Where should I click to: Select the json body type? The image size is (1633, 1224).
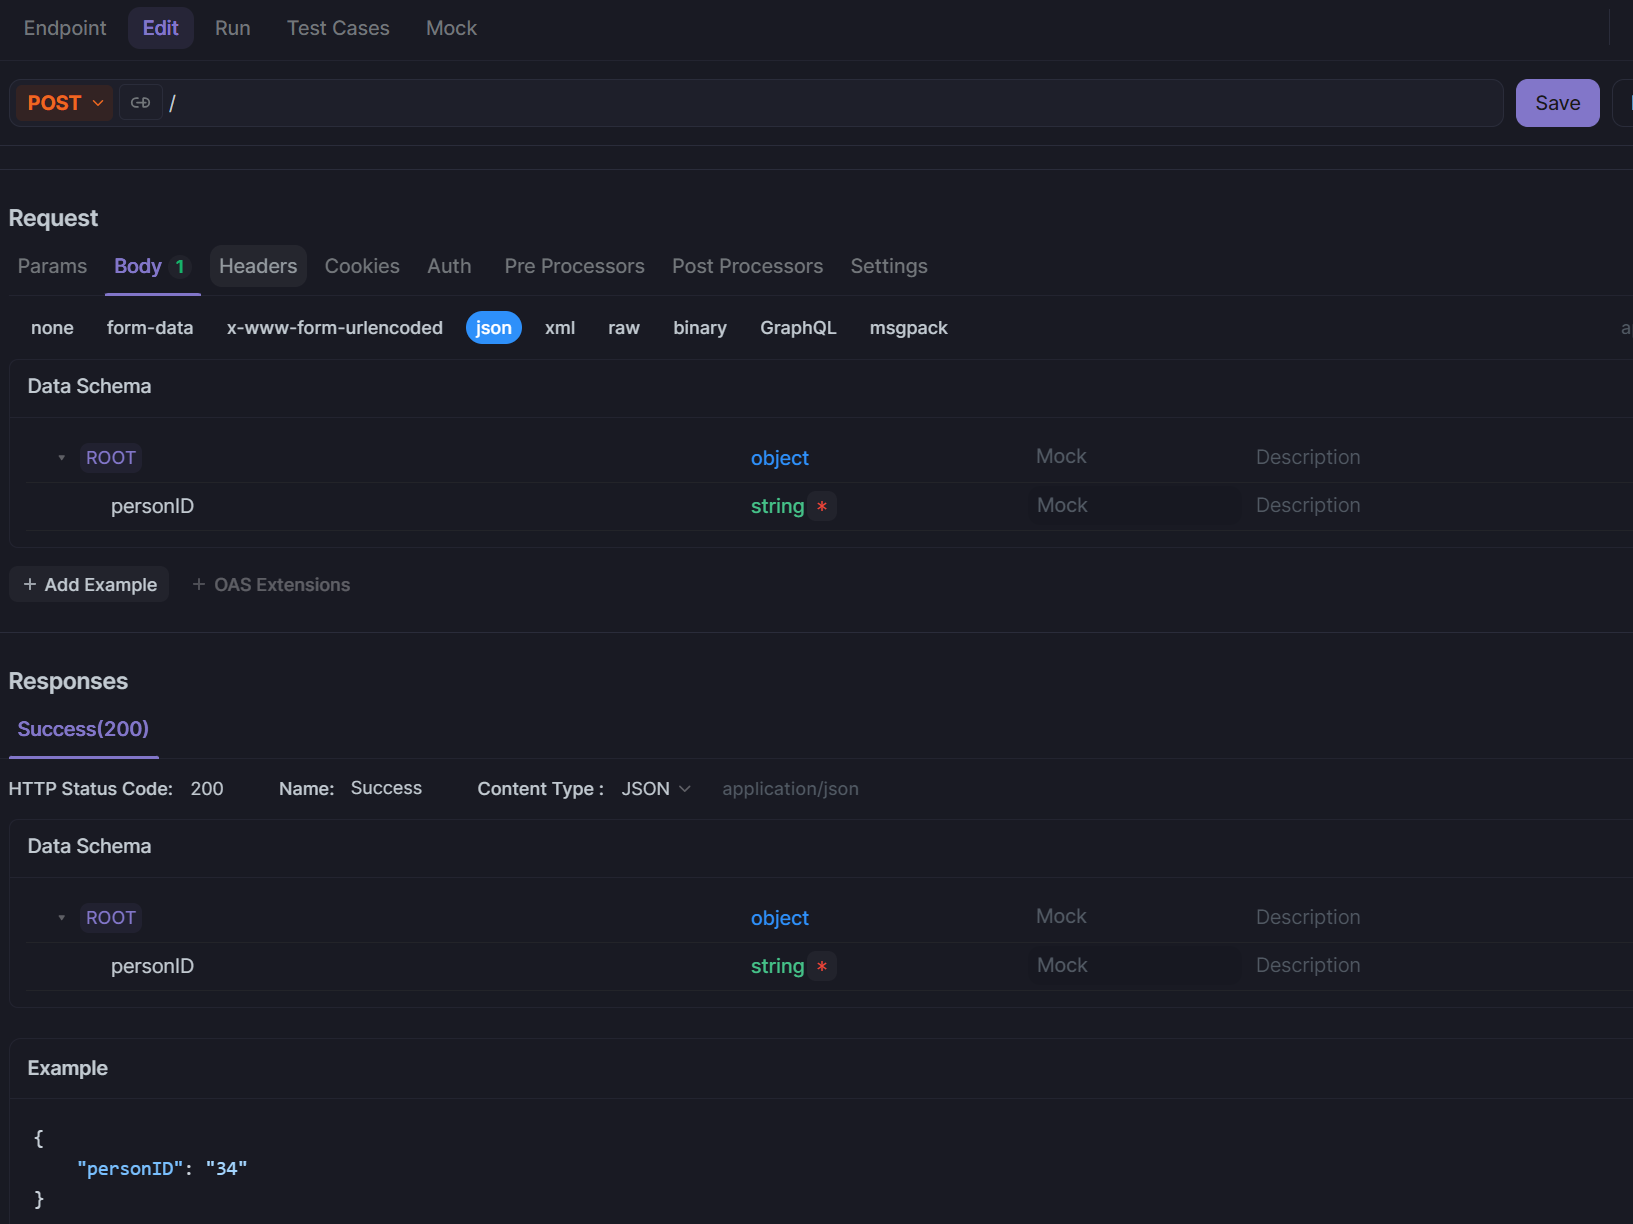(x=493, y=328)
